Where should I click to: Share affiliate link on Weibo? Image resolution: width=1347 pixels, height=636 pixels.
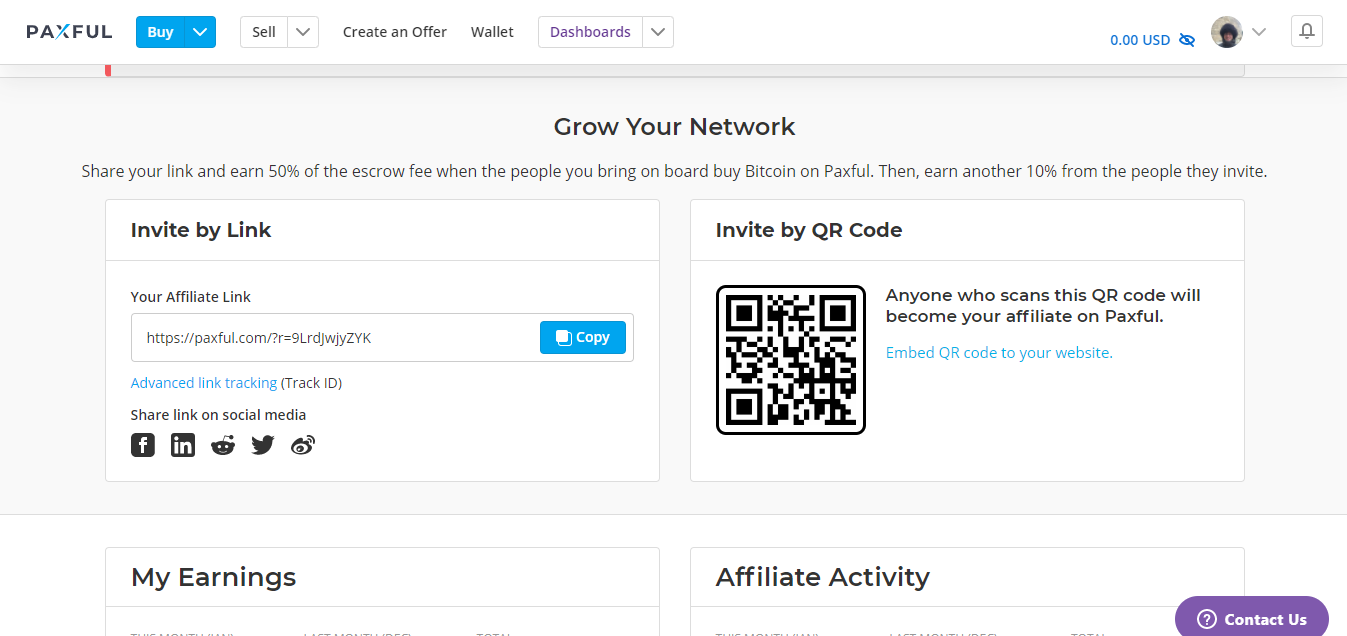[303, 445]
